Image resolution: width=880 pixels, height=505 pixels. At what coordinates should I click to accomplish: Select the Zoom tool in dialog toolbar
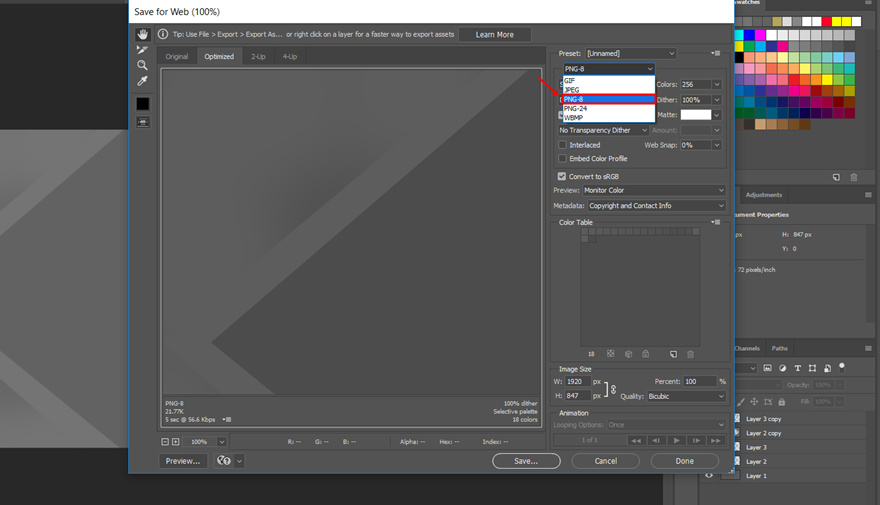tap(143, 65)
